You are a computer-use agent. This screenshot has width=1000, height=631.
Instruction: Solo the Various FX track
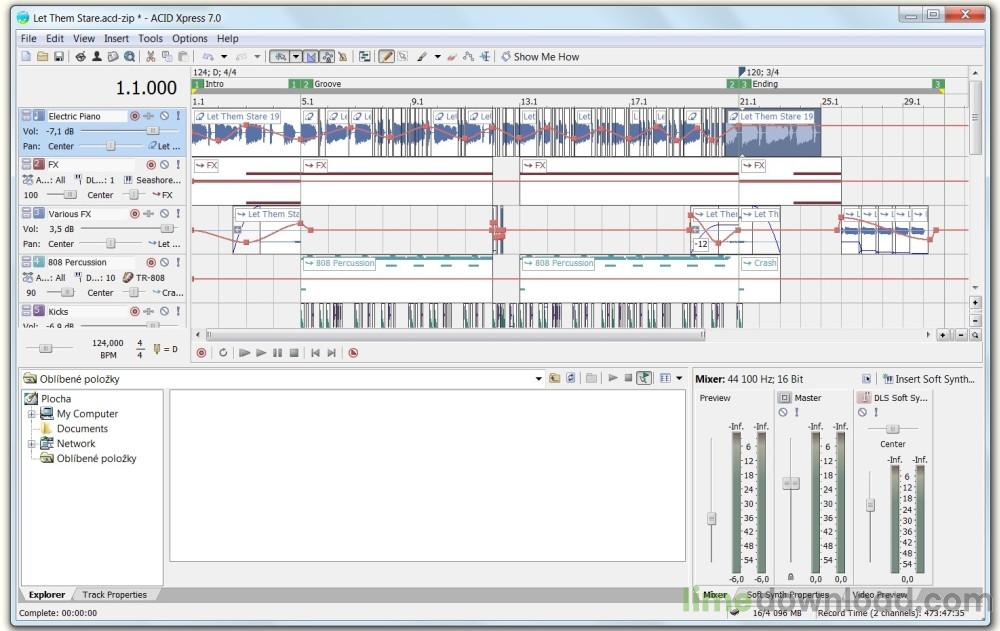click(178, 214)
